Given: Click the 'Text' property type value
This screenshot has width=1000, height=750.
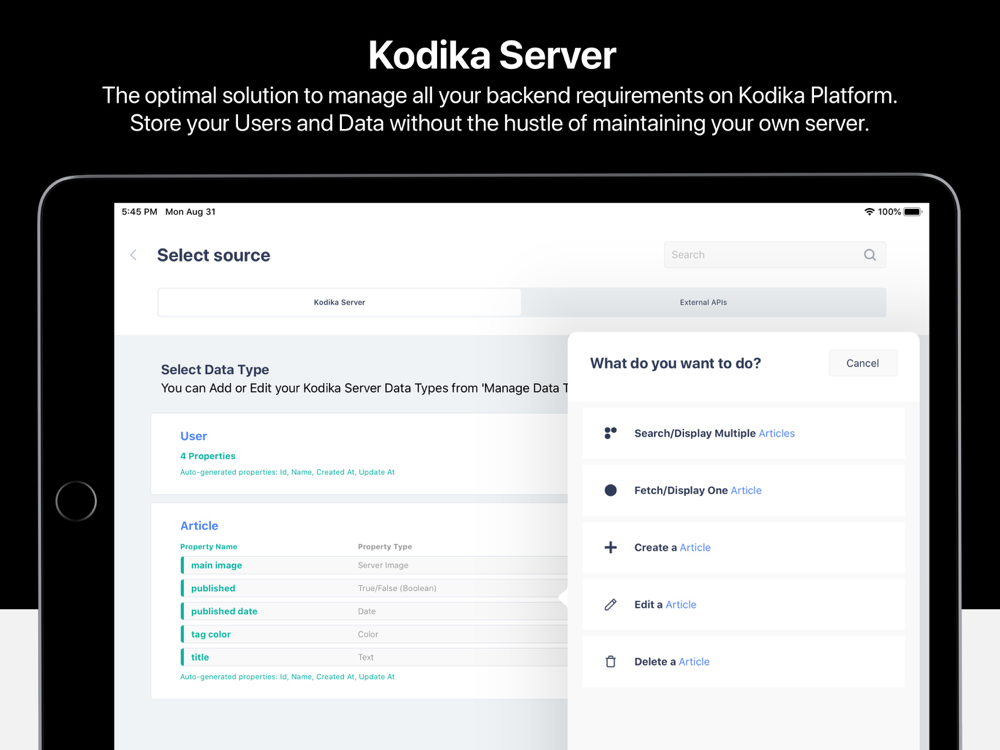Looking at the screenshot, I should pyautogui.click(x=365, y=657).
